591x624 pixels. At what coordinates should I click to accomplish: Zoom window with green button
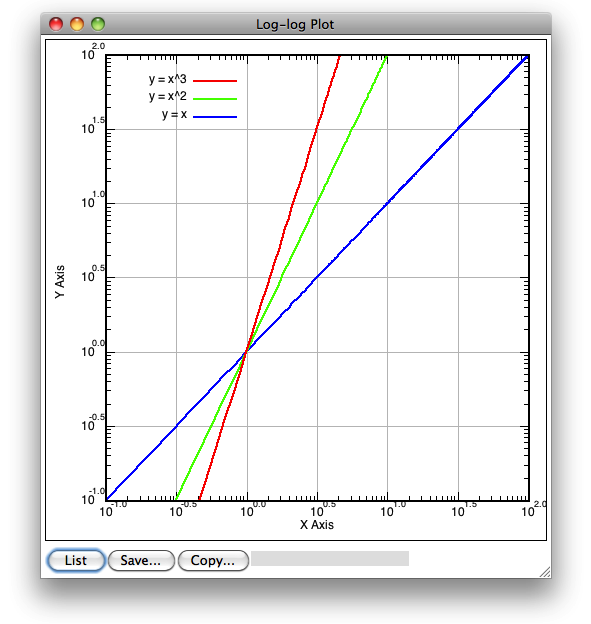pos(98,24)
